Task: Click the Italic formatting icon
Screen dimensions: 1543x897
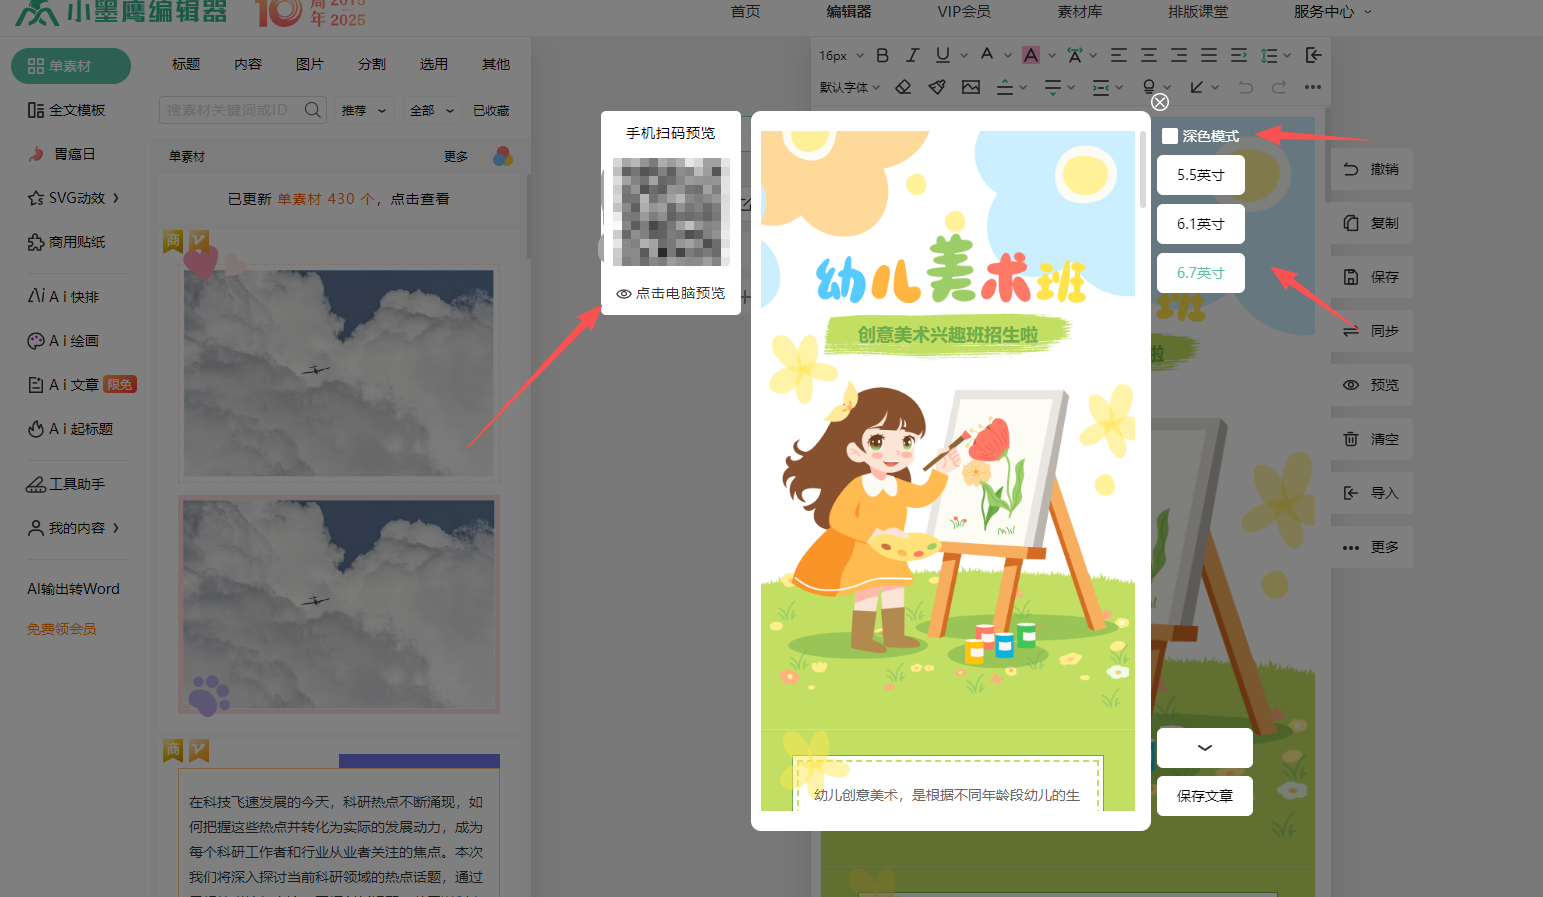Action: pyautogui.click(x=912, y=55)
